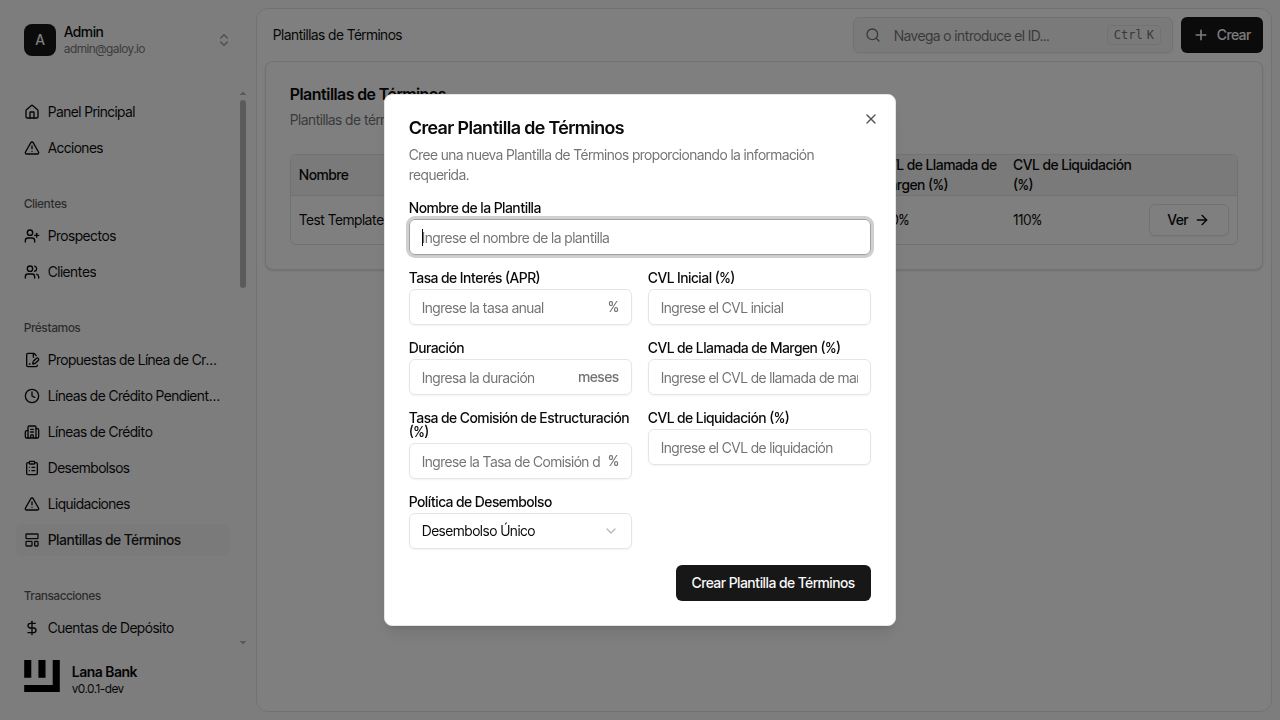Open Líneas de Crédito via its building icon
1280x720 pixels.
click(x=33, y=431)
